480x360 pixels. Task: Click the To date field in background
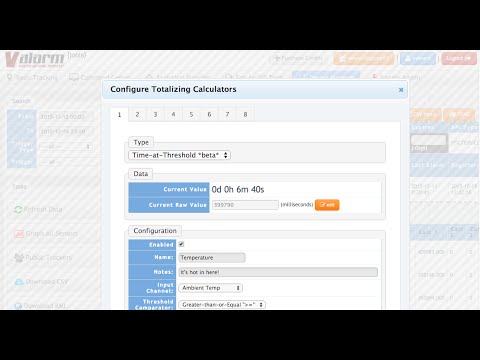coord(65,132)
